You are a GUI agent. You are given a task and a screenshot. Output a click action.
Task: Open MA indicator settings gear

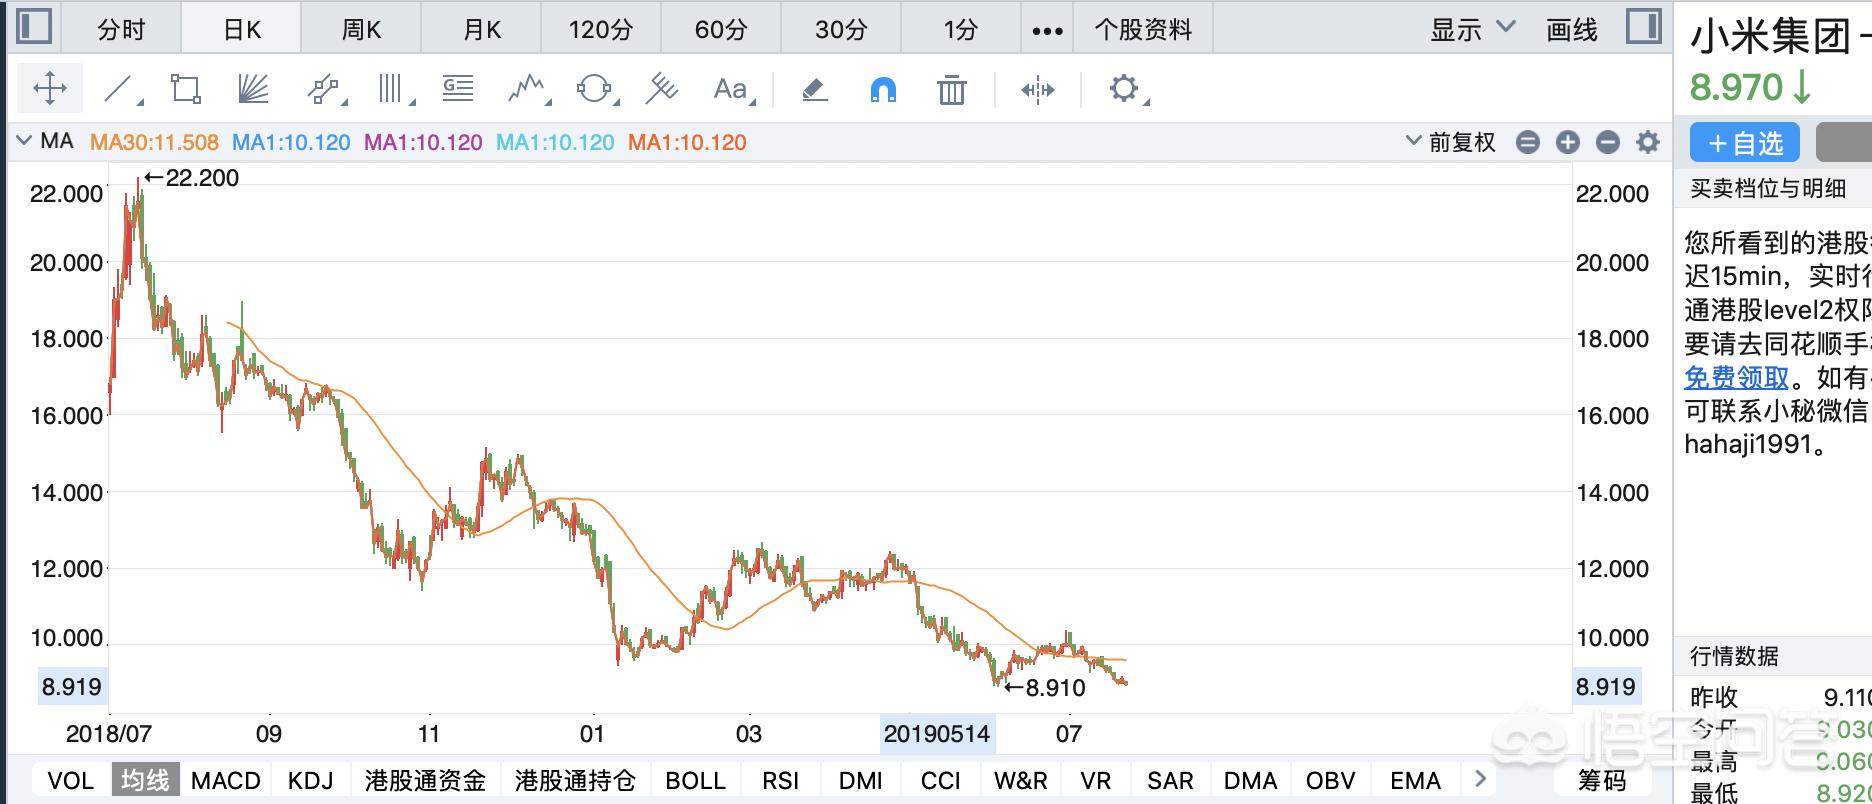(x=1647, y=142)
